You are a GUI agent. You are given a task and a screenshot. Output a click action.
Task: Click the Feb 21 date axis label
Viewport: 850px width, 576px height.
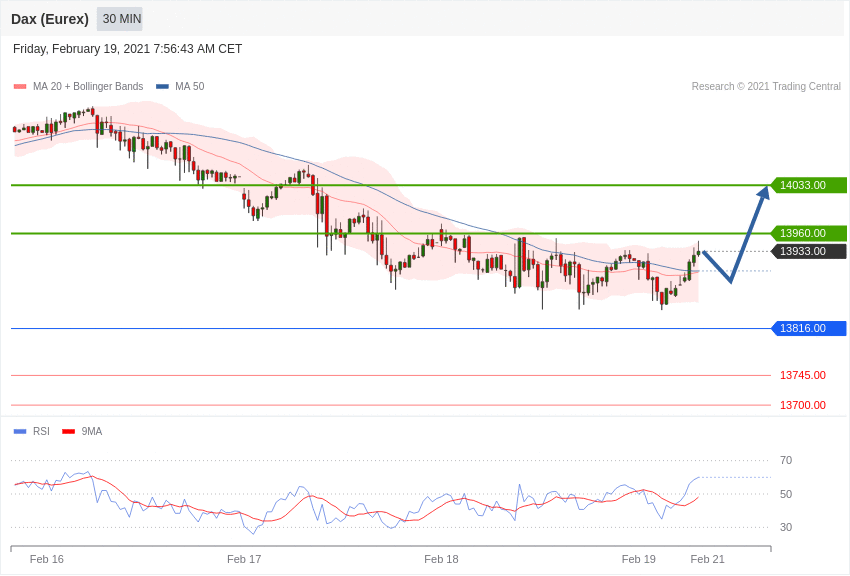tap(707, 559)
